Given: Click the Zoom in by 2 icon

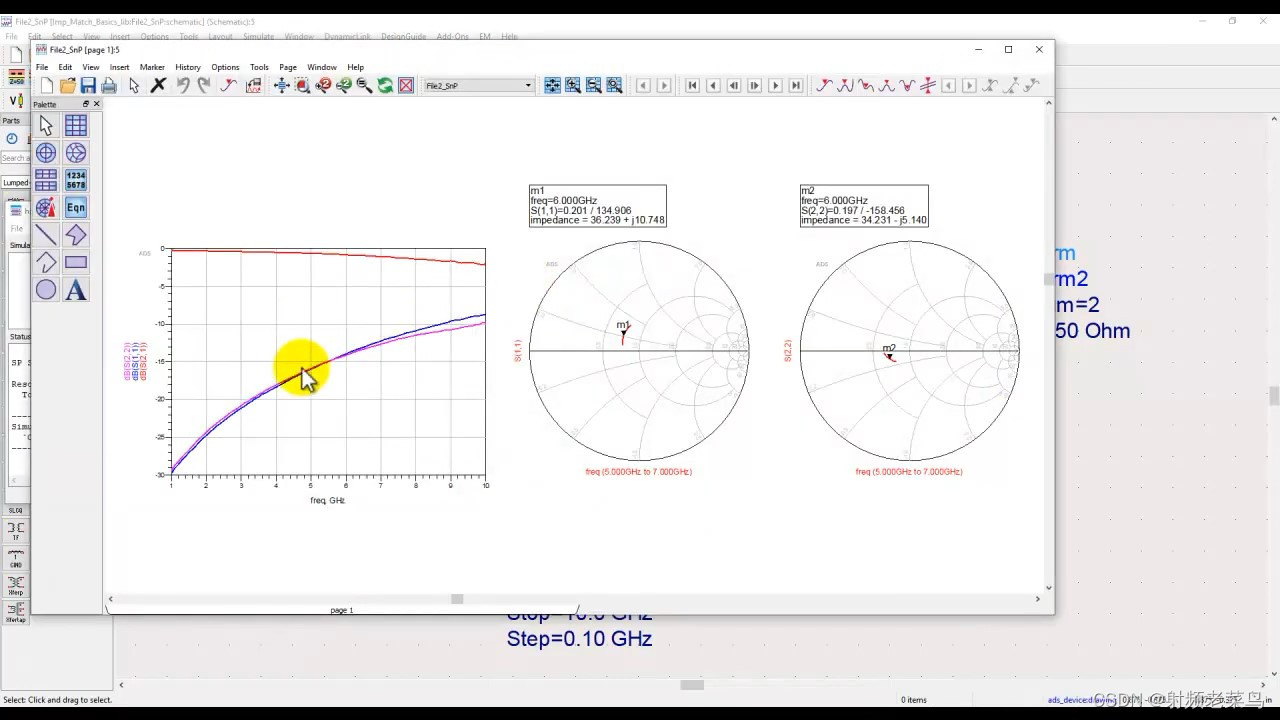Looking at the screenshot, I should click(x=323, y=86).
